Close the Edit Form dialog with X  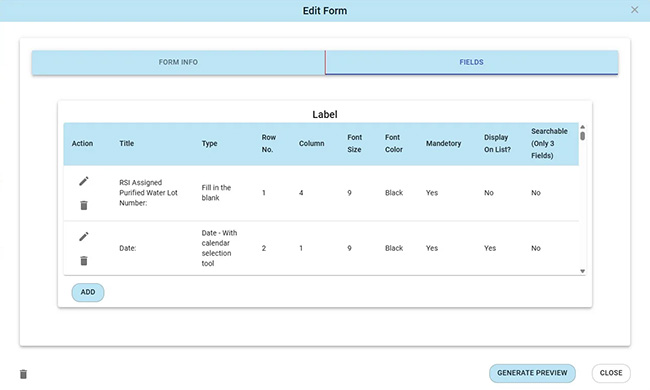pyautogui.click(x=635, y=10)
